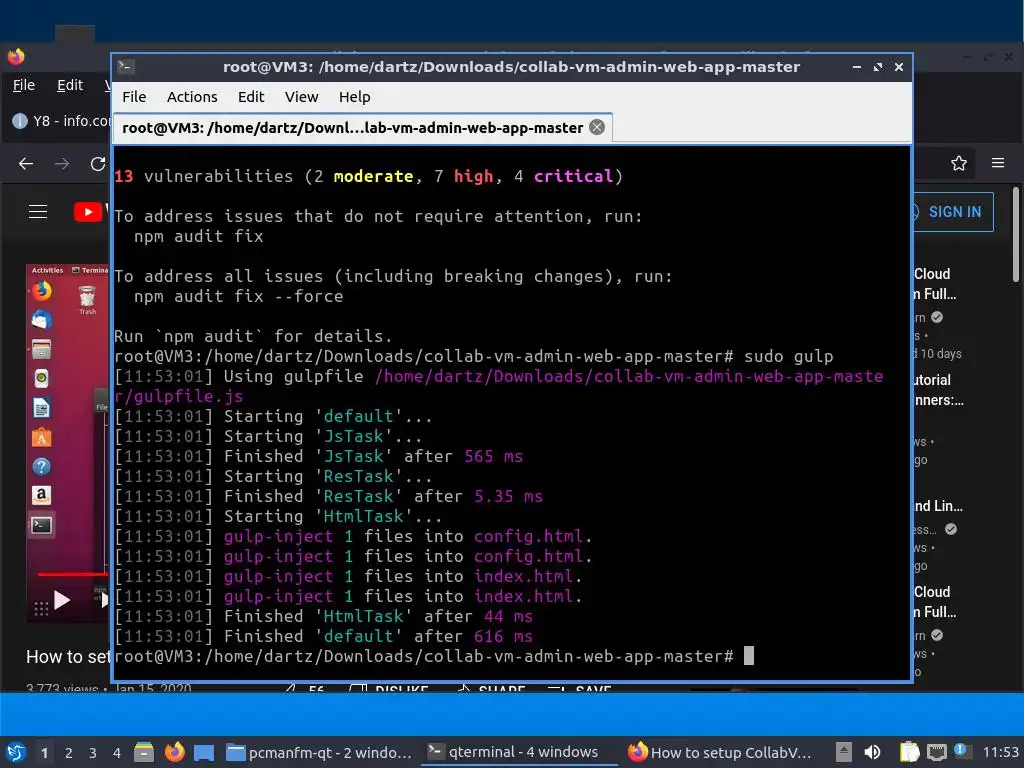
Task: Switch to desktop 1
Action: [x=44, y=753]
